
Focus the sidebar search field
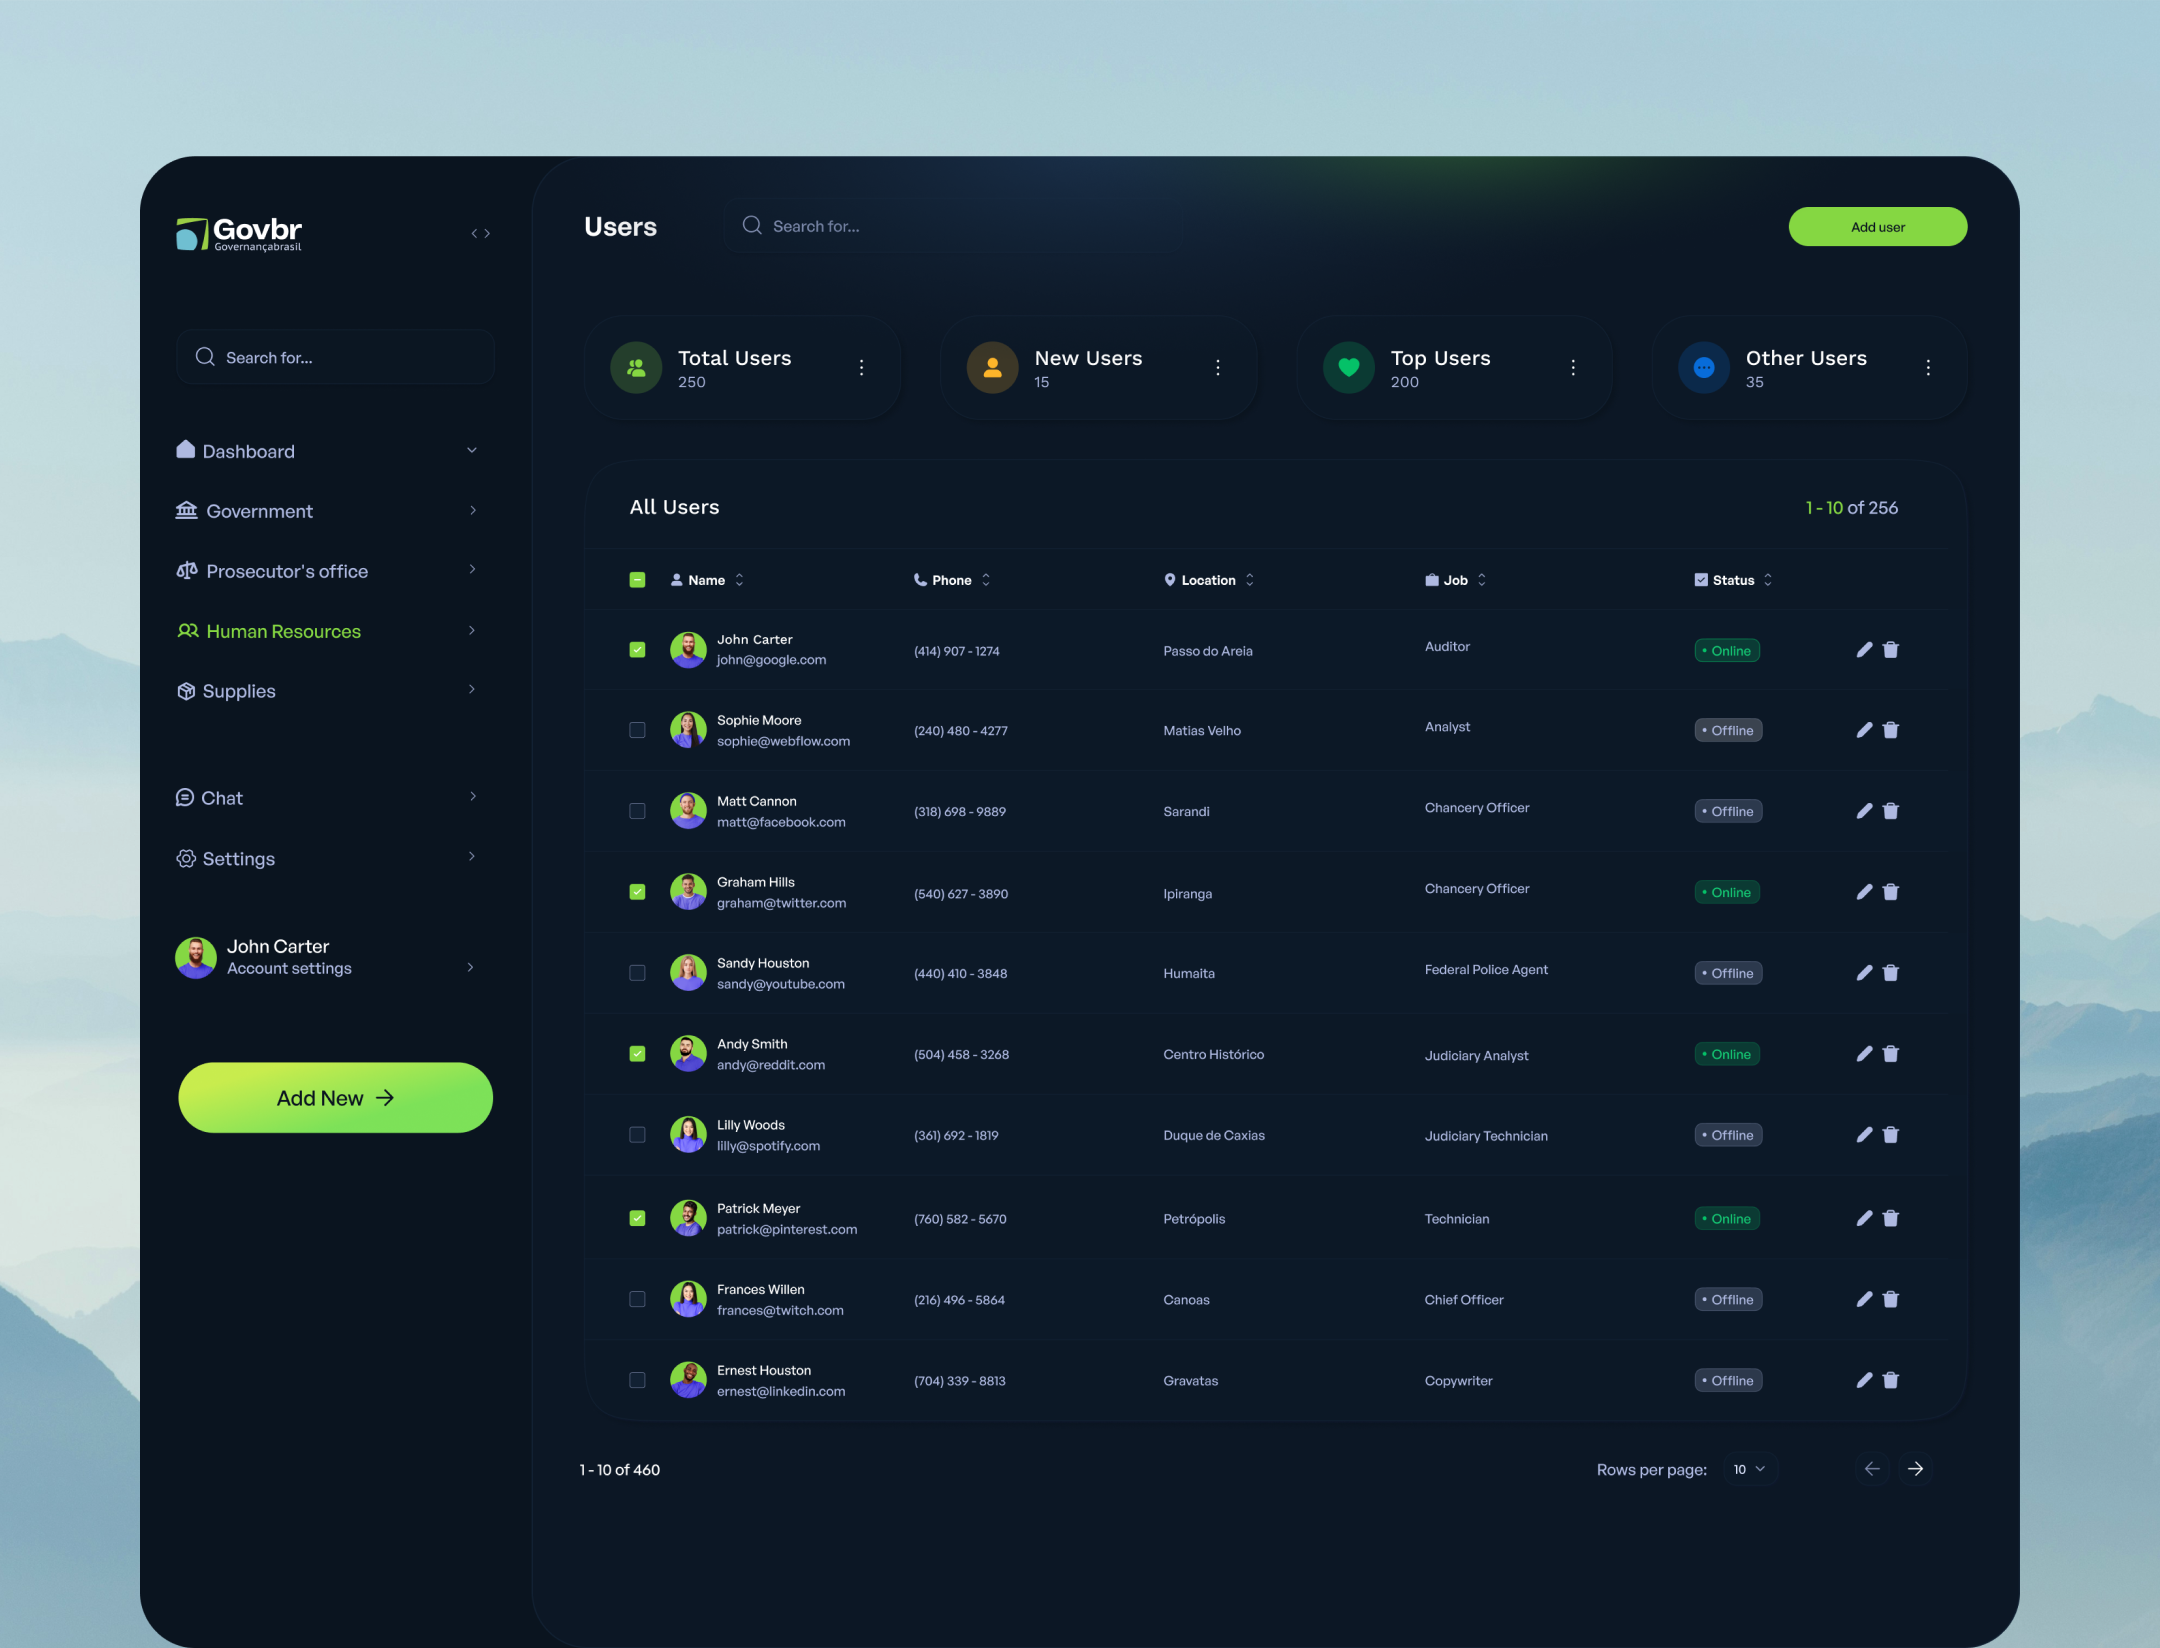pos(335,357)
